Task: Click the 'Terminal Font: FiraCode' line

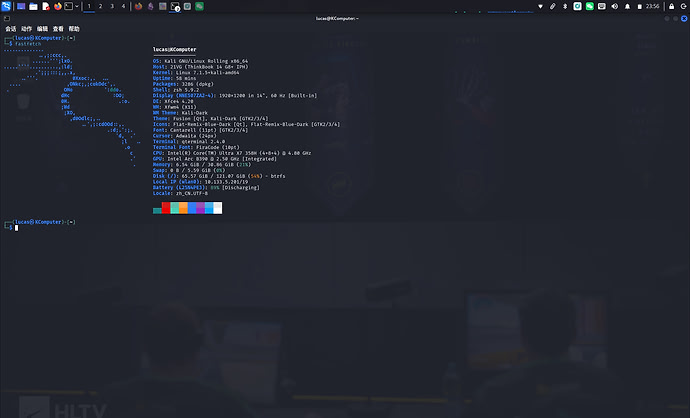Action: click(x=196, y=147)
